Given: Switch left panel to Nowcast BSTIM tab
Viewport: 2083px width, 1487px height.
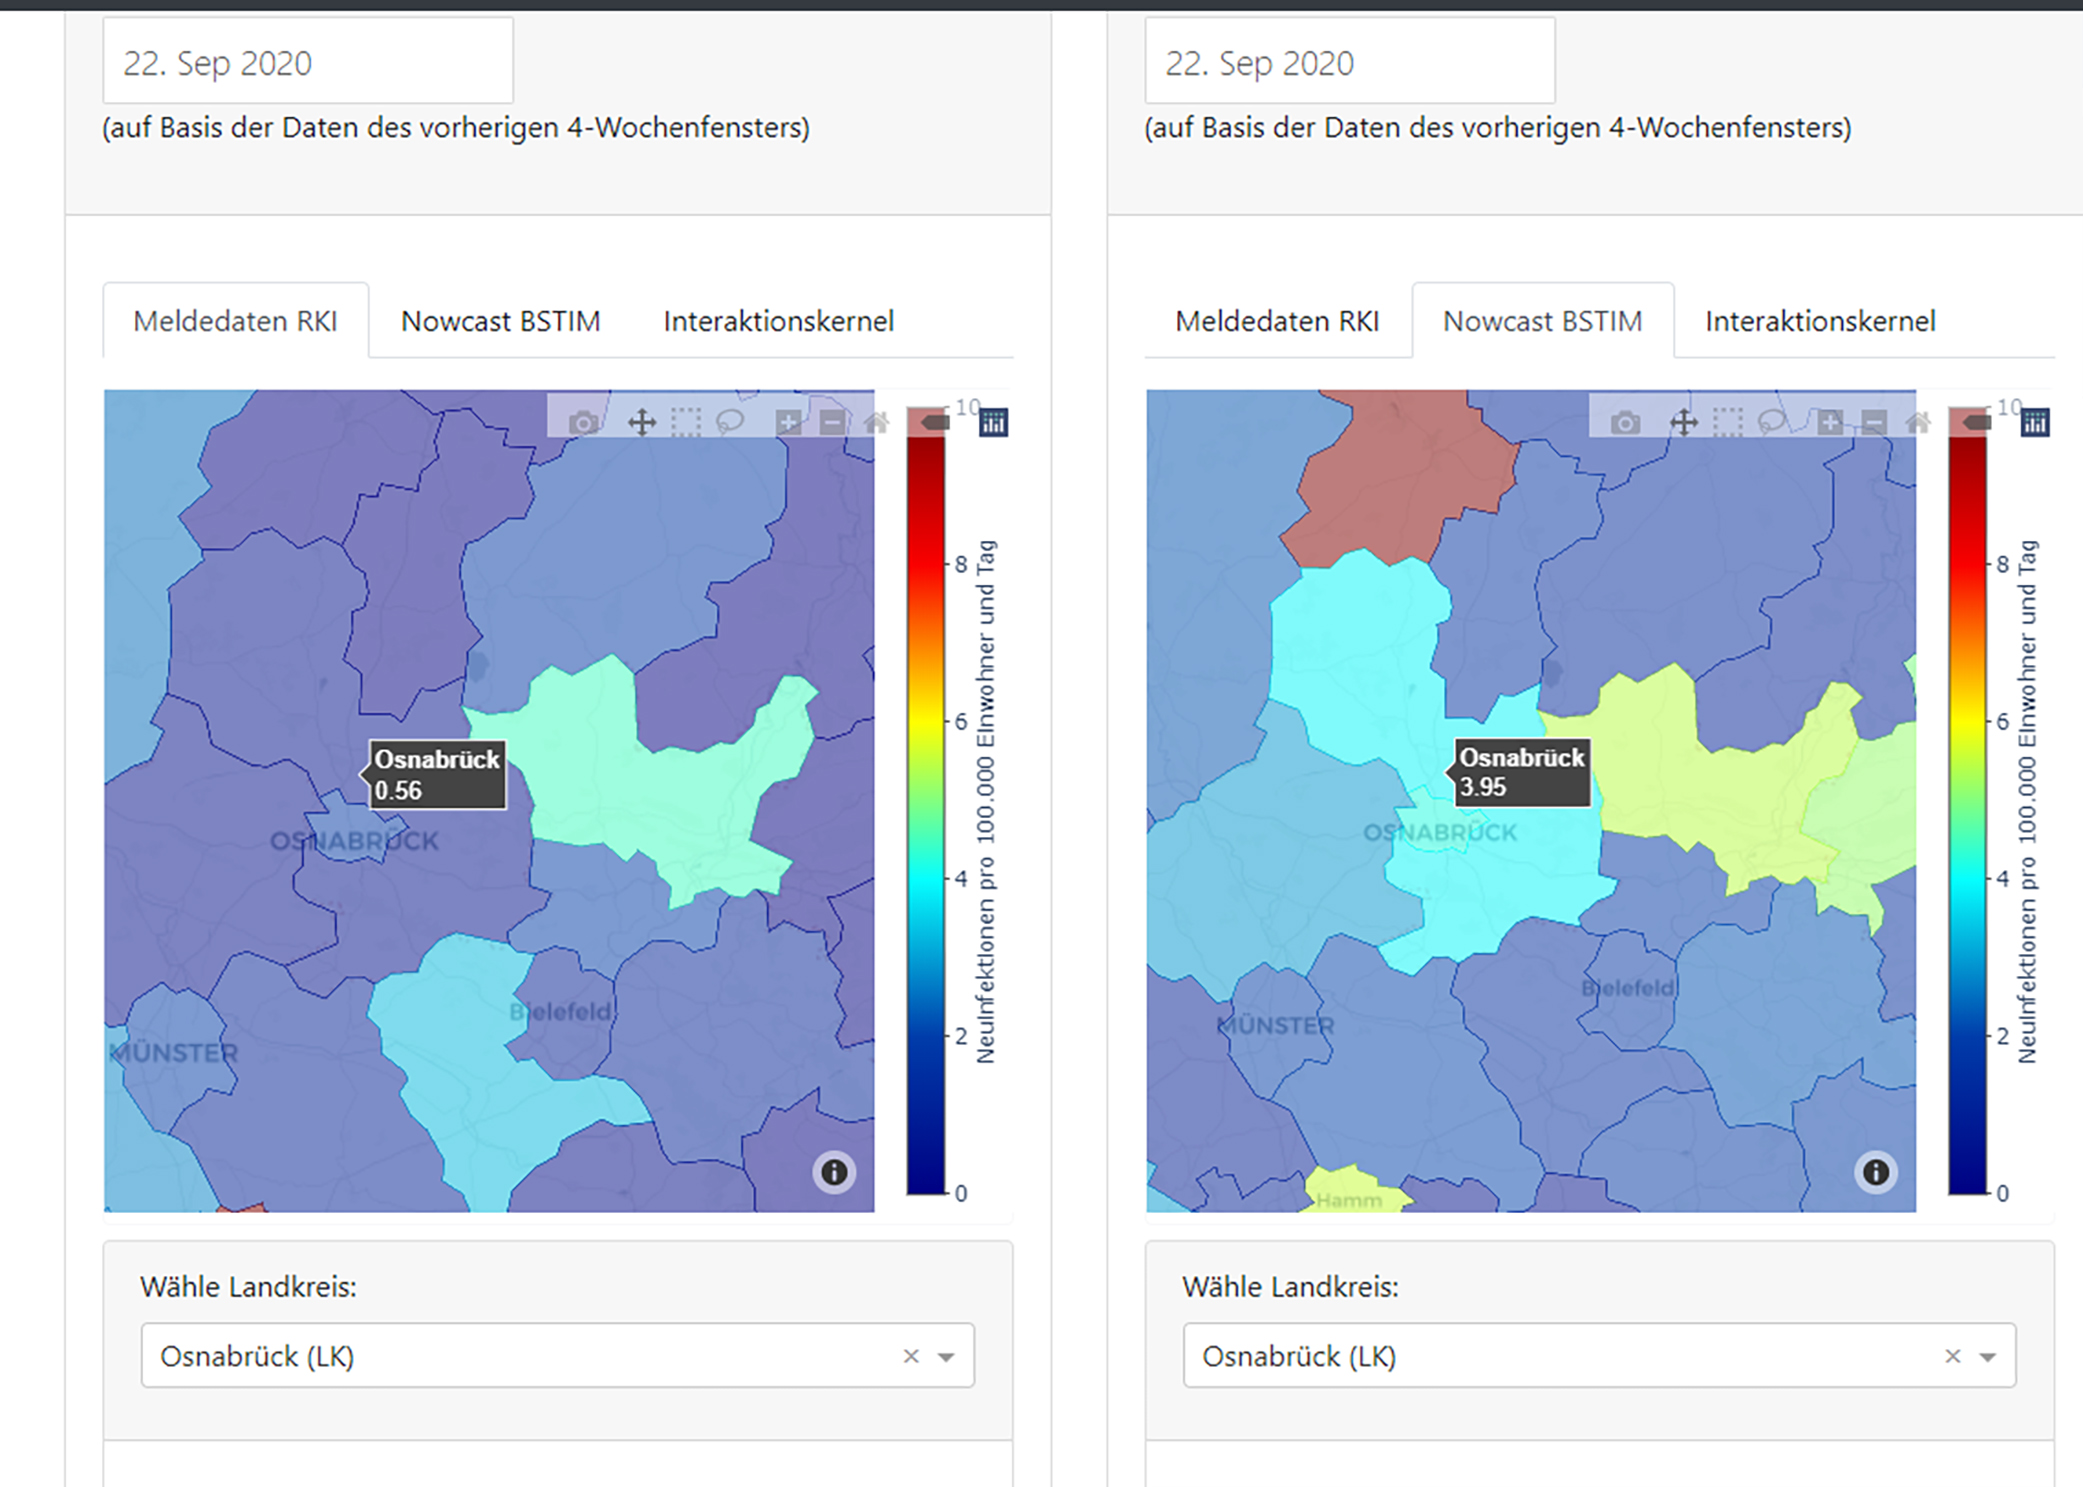Looking at the screenshot, I should (500, 321).
